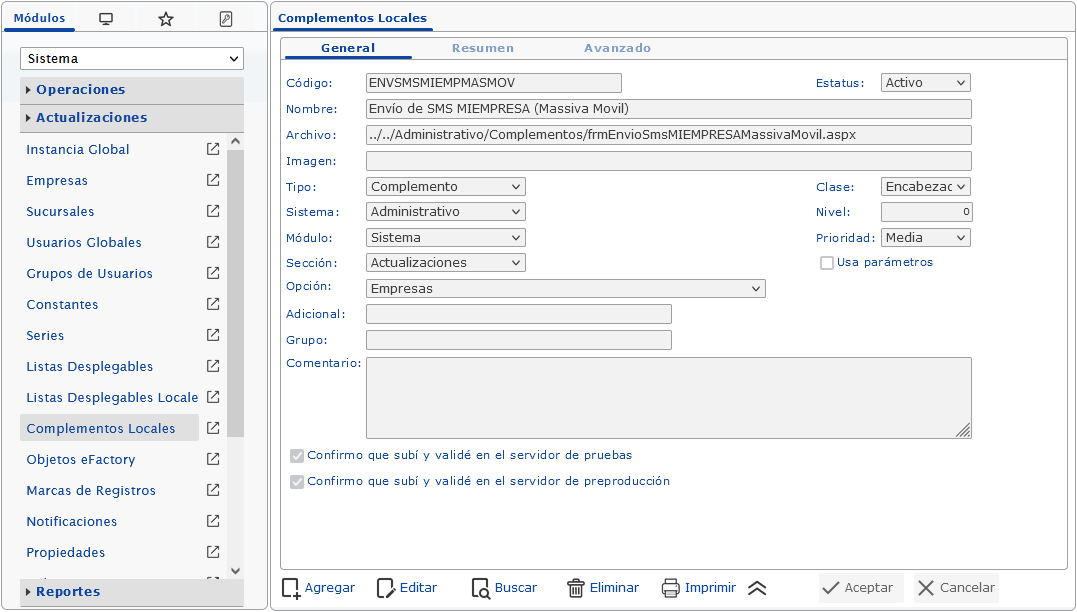Open Empresas in new window icon
This screenshot has width=1077, height=612.
click(213, 180)
